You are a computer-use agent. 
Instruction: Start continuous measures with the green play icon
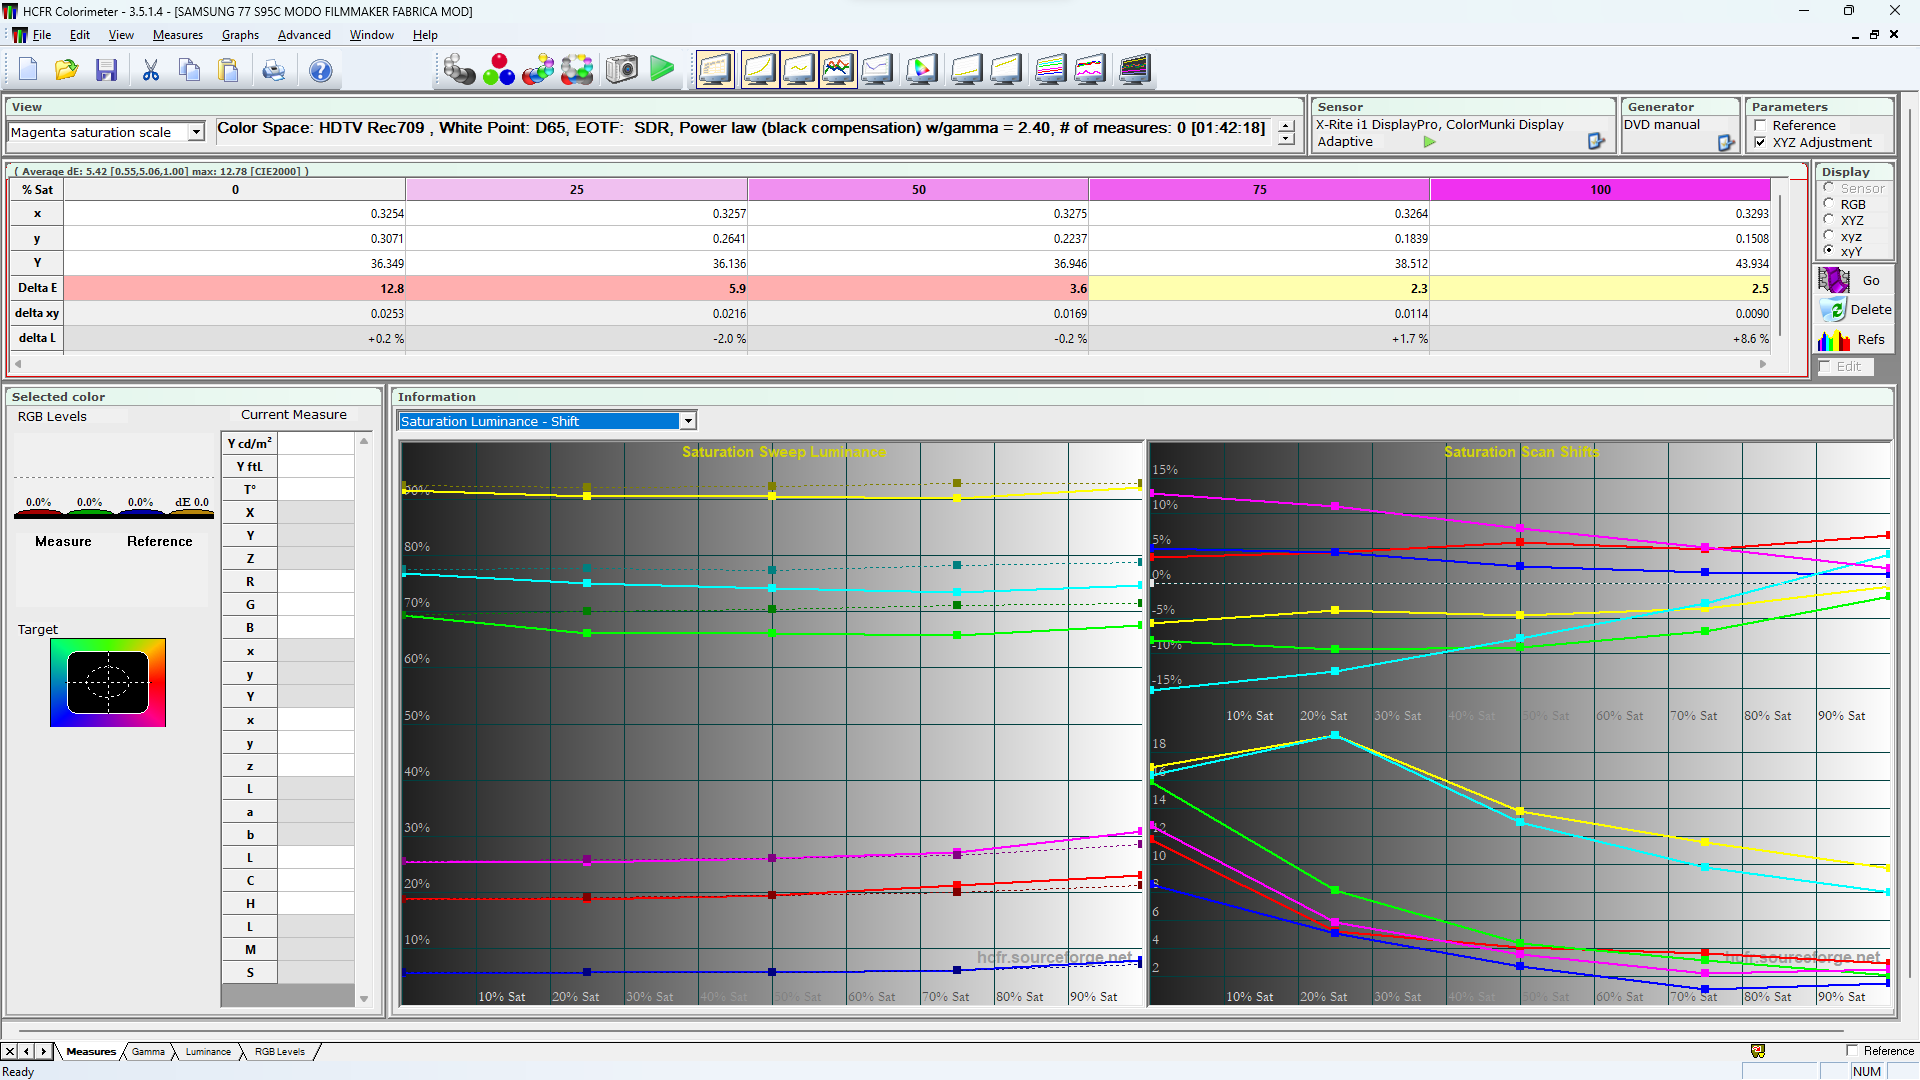(x=662, y=69)
